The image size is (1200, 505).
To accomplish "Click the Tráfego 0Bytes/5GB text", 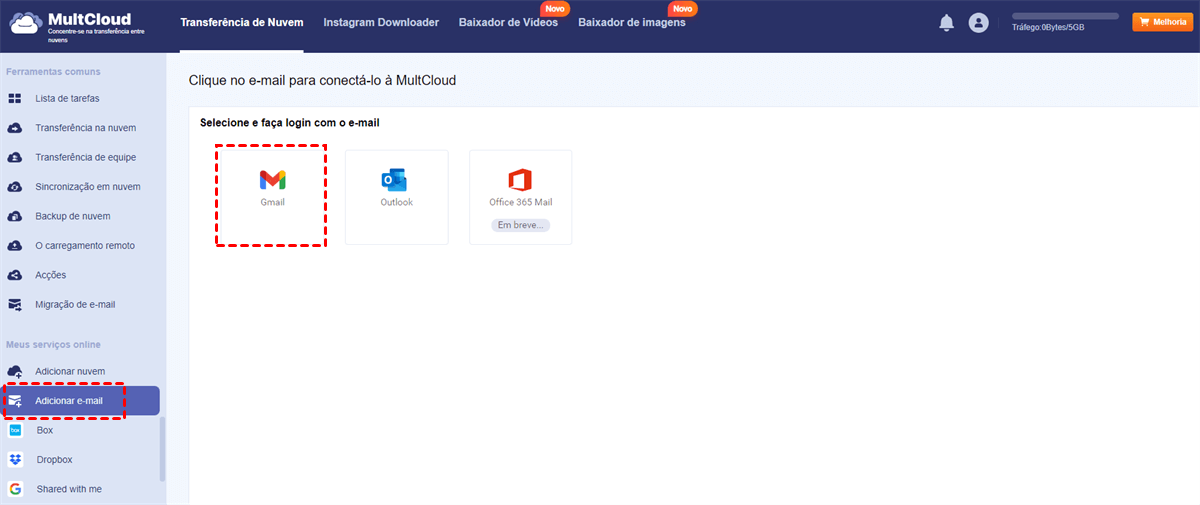I will tap(1048, 28).
